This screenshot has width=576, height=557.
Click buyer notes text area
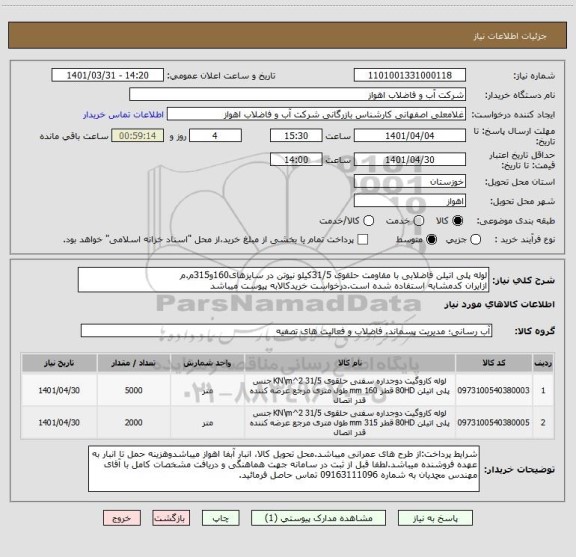tap(284, 469)
